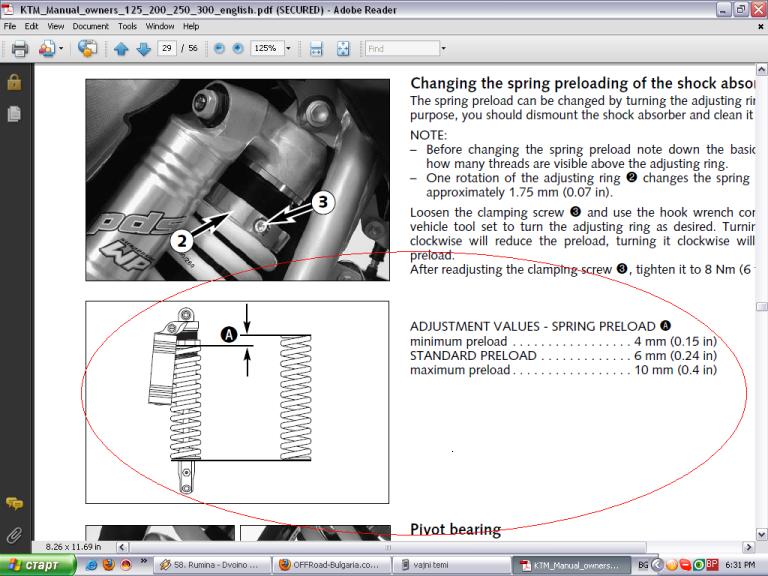Click the BG language indicator in tray
This screenshot has height=576, width=768.
point(643,565)
